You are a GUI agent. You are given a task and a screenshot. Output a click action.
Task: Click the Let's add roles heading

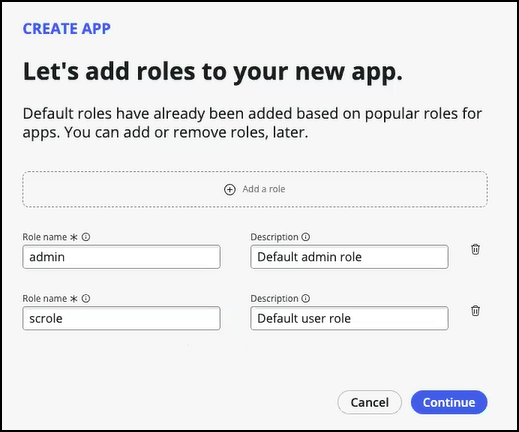coord(213,72)
